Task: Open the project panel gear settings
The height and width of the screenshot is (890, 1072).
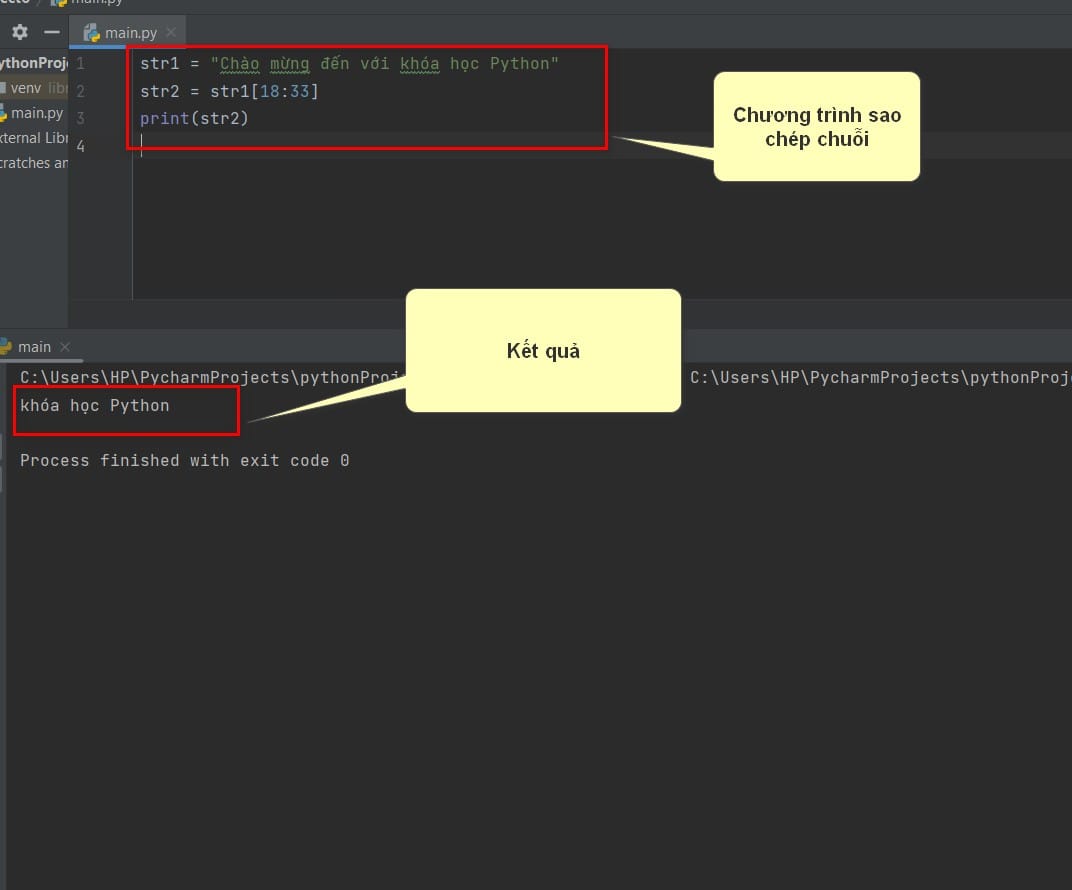Action: point(20,32)
